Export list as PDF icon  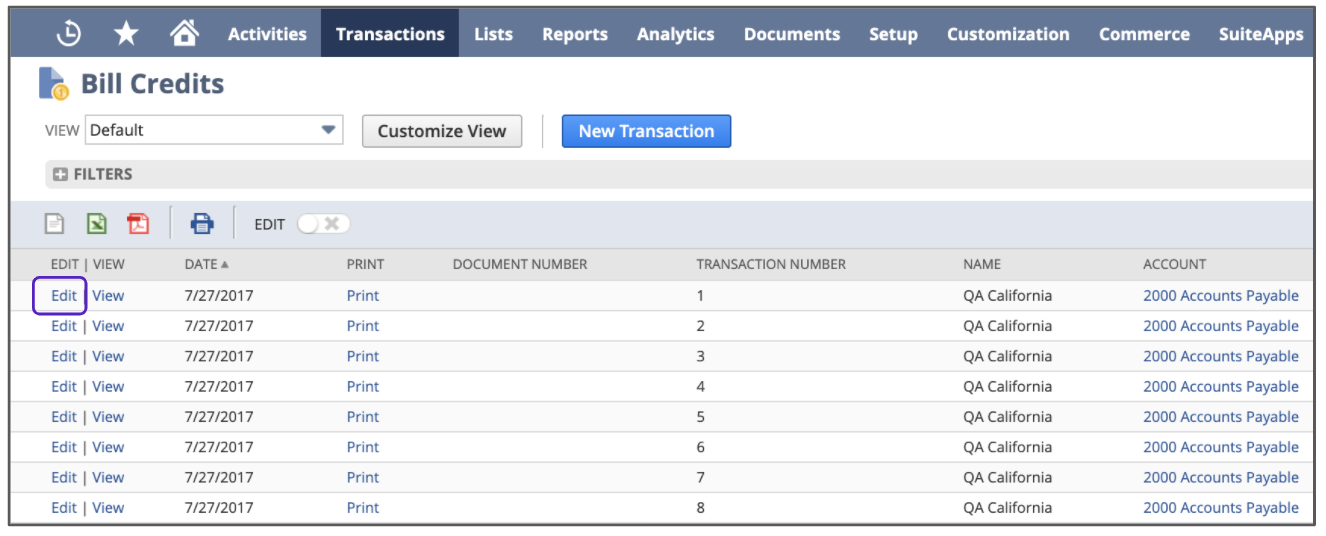[138, 224]
